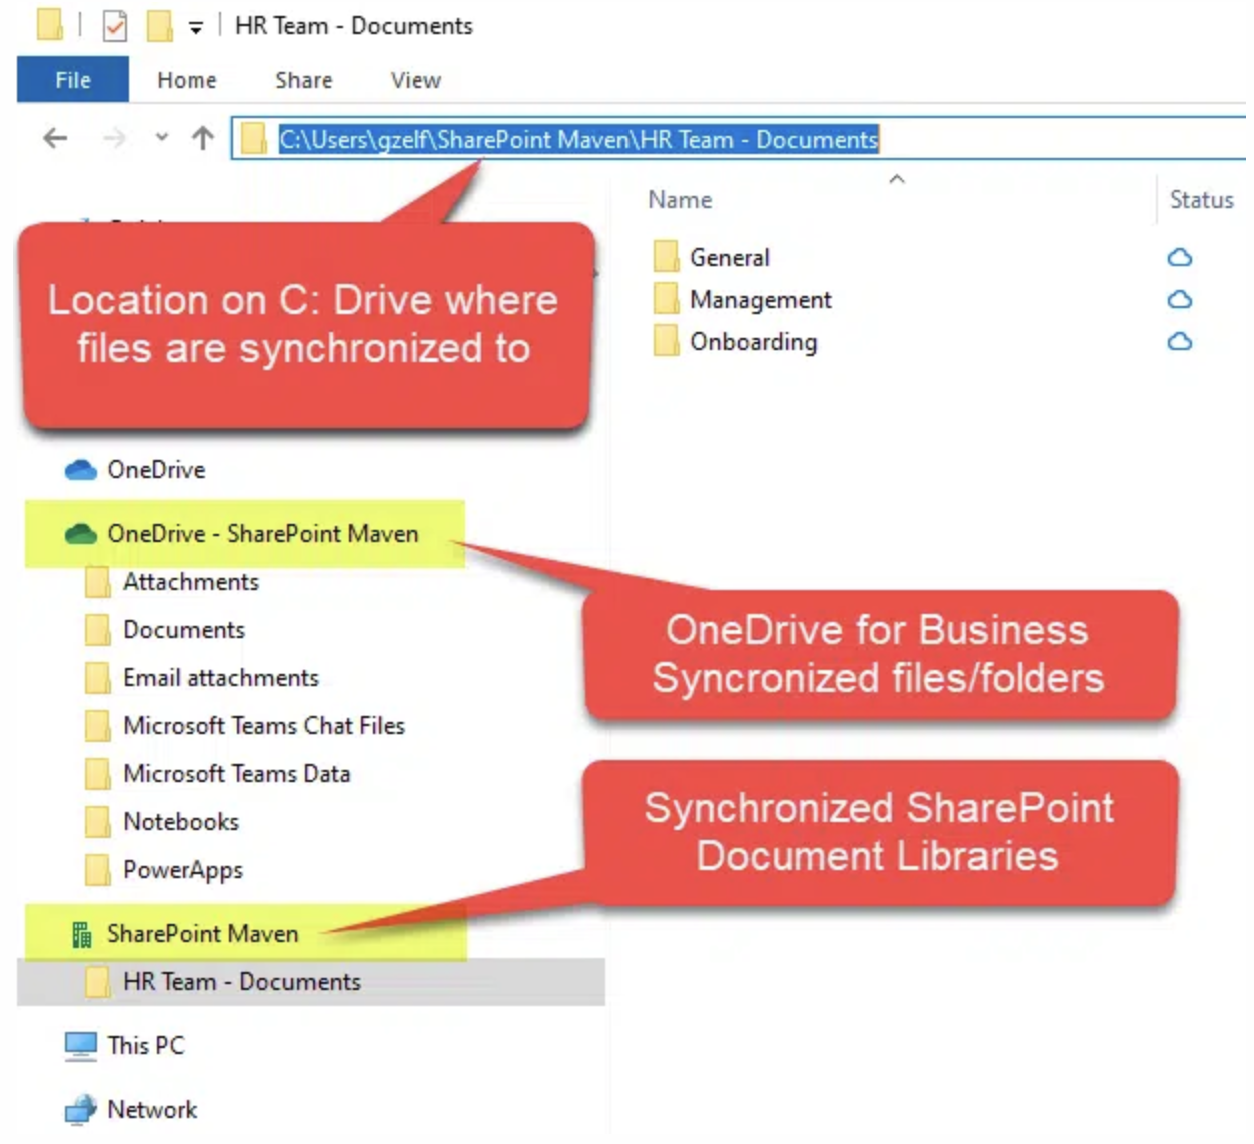This screenshot has width=1254, height=1144.
Task: Click the blue OneDrive cloud icon
Action: pos(80,470)
